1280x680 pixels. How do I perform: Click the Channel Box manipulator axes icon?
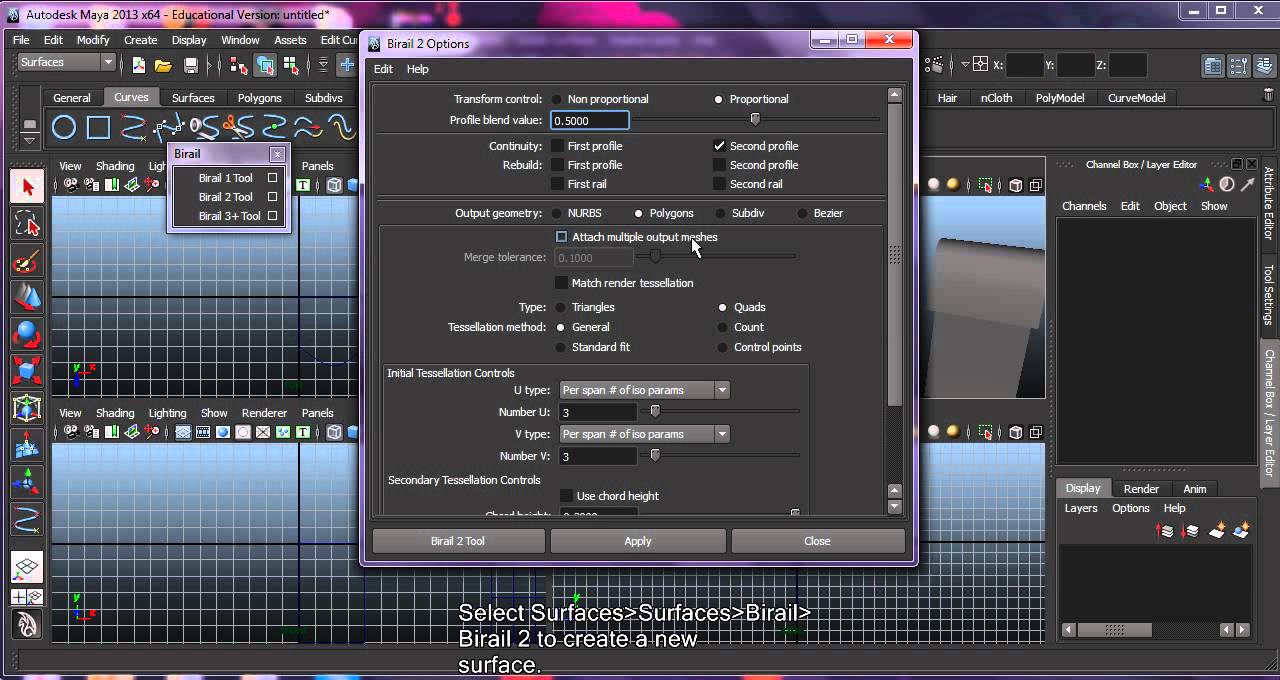tap(1206, 185)
